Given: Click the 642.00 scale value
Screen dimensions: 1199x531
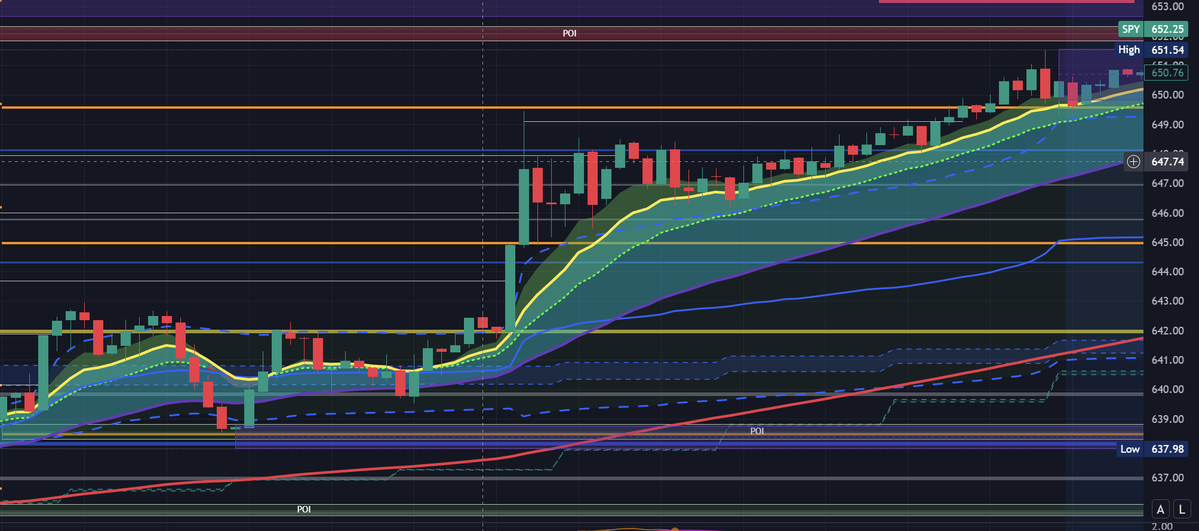Looking at the screenshot, I should [x=1168, y=331].
